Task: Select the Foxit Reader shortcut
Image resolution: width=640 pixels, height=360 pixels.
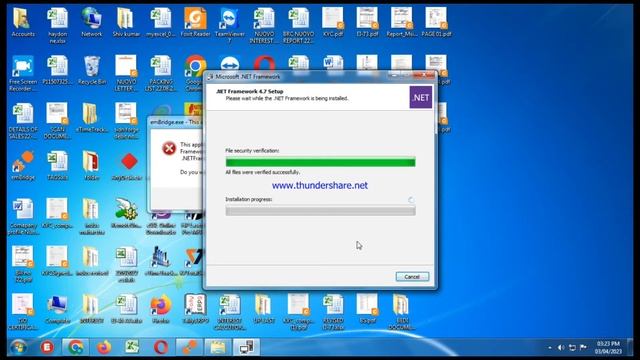Action: pos(195,23)
